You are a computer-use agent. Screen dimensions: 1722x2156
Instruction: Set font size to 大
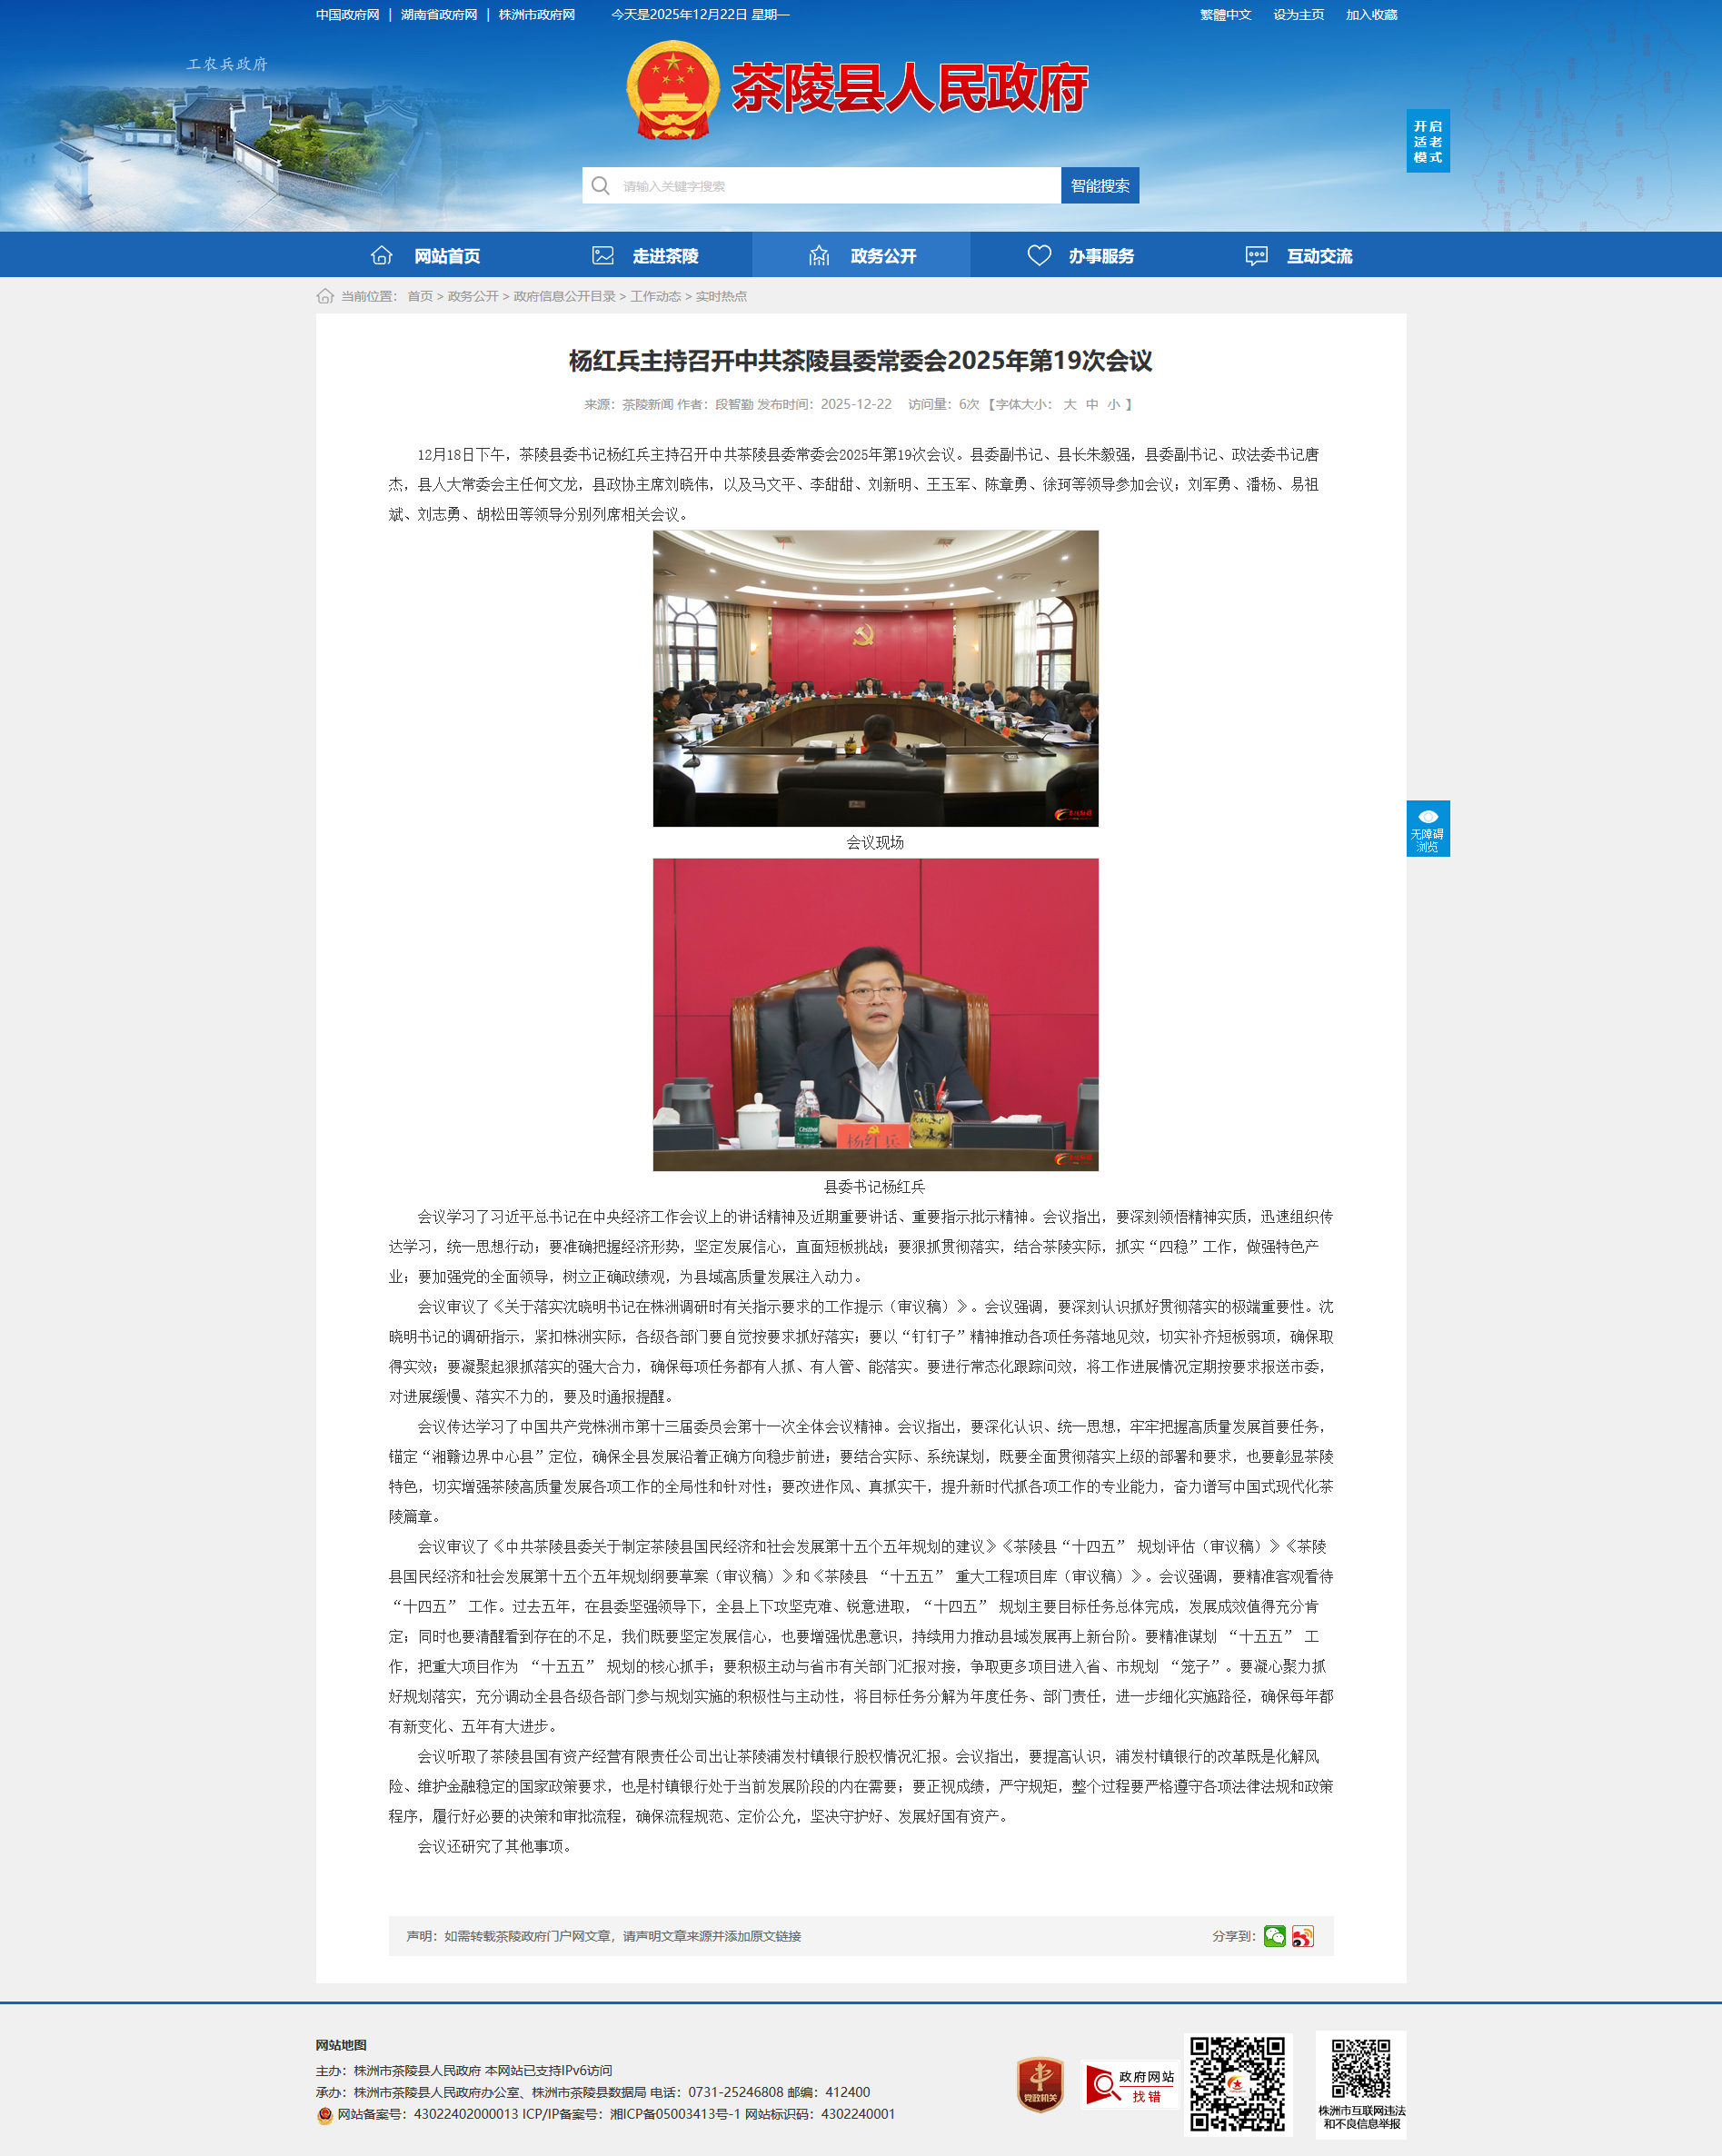click(x=1069, y=404)
